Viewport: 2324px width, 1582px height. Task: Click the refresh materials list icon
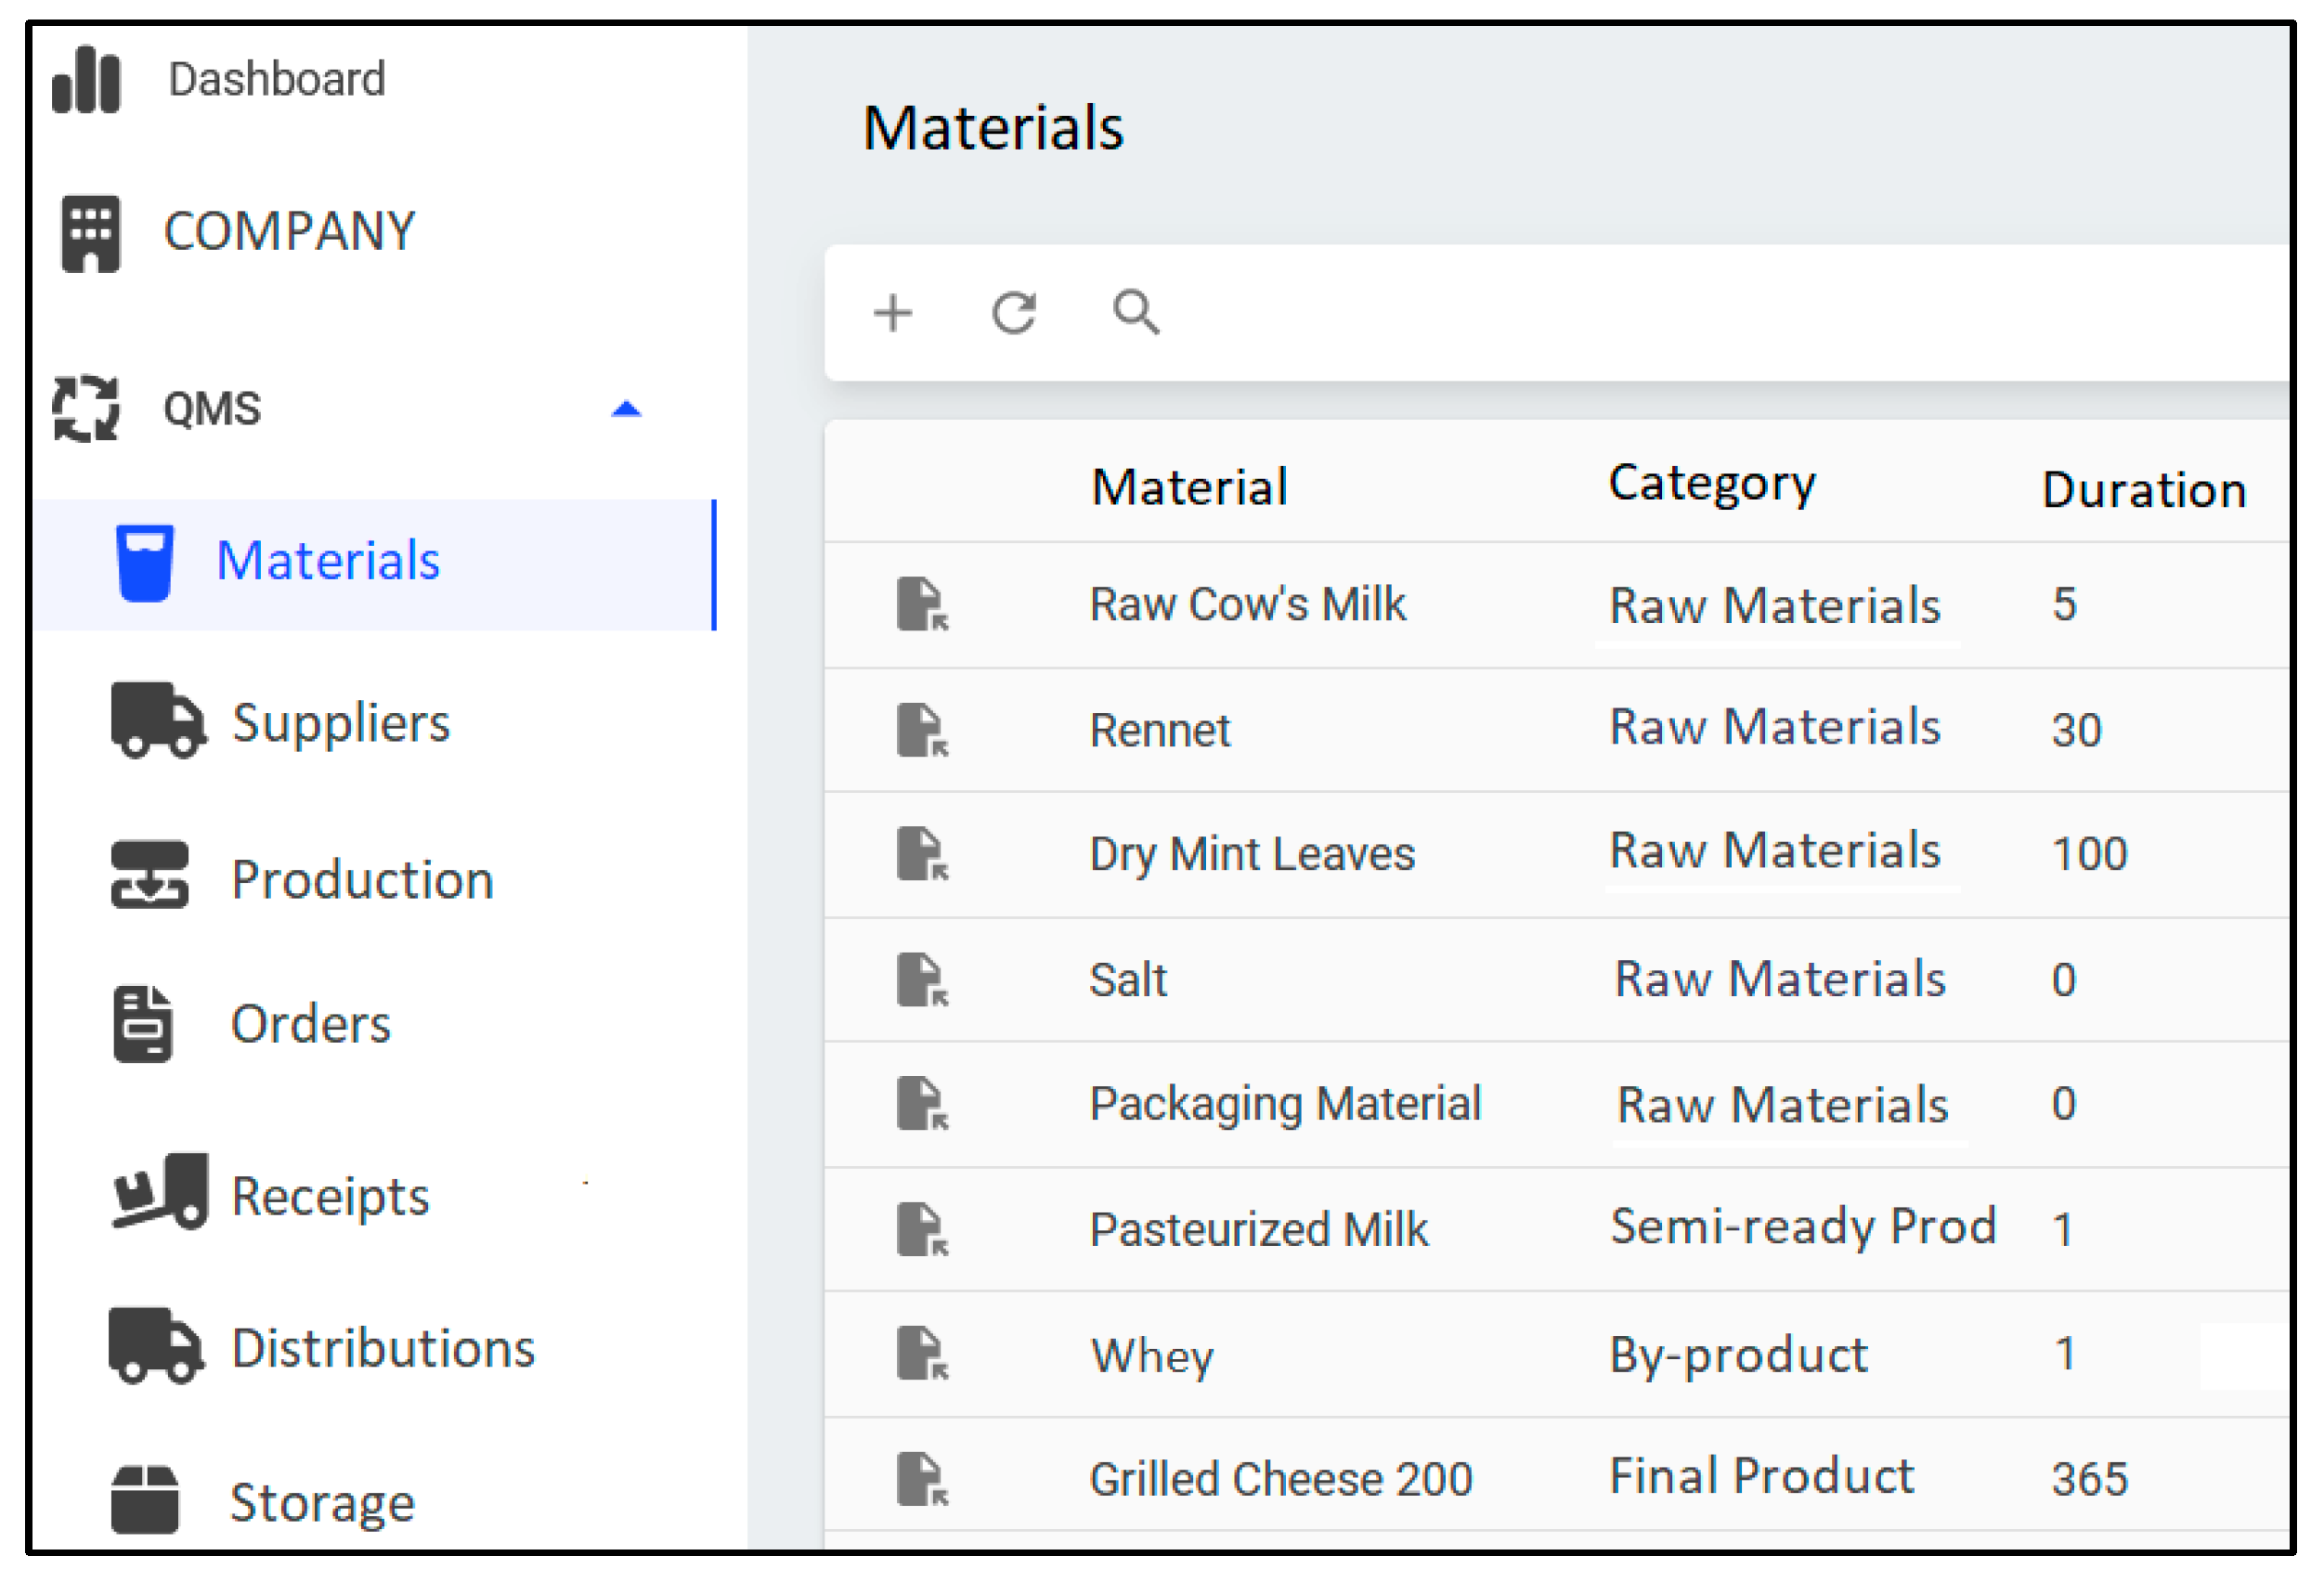pyautogui.click(x=1014, y=313)
